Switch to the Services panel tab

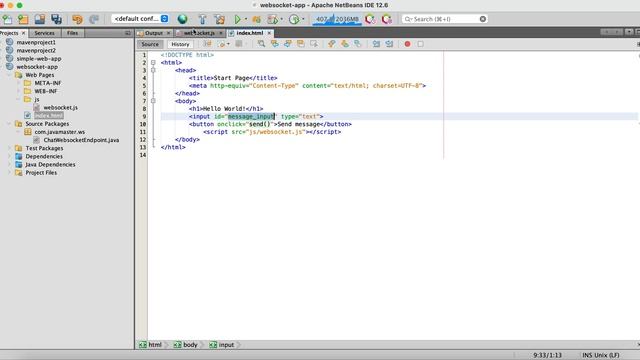[44, 33]
